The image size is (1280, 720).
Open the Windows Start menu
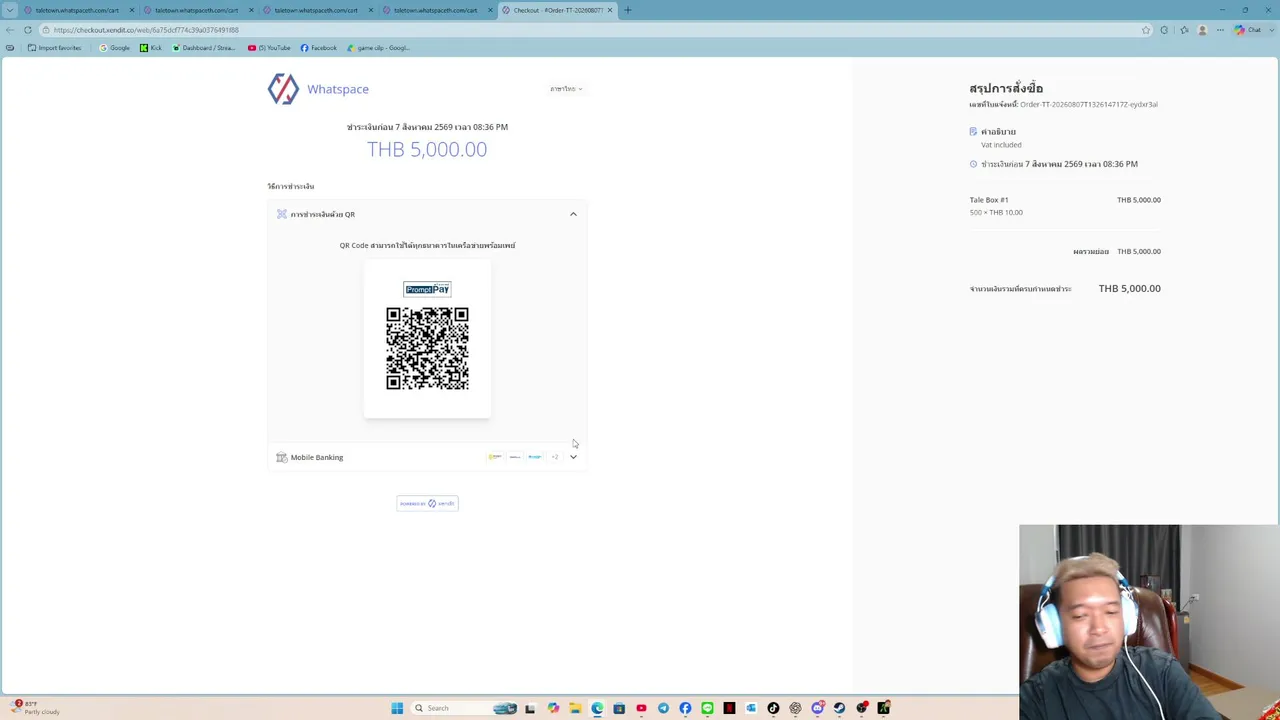pyautogui.click(x=397, y=708)
